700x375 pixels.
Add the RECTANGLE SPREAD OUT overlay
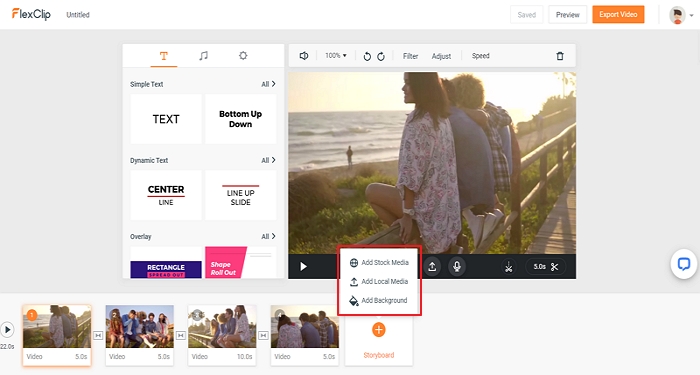pos(166,262)
